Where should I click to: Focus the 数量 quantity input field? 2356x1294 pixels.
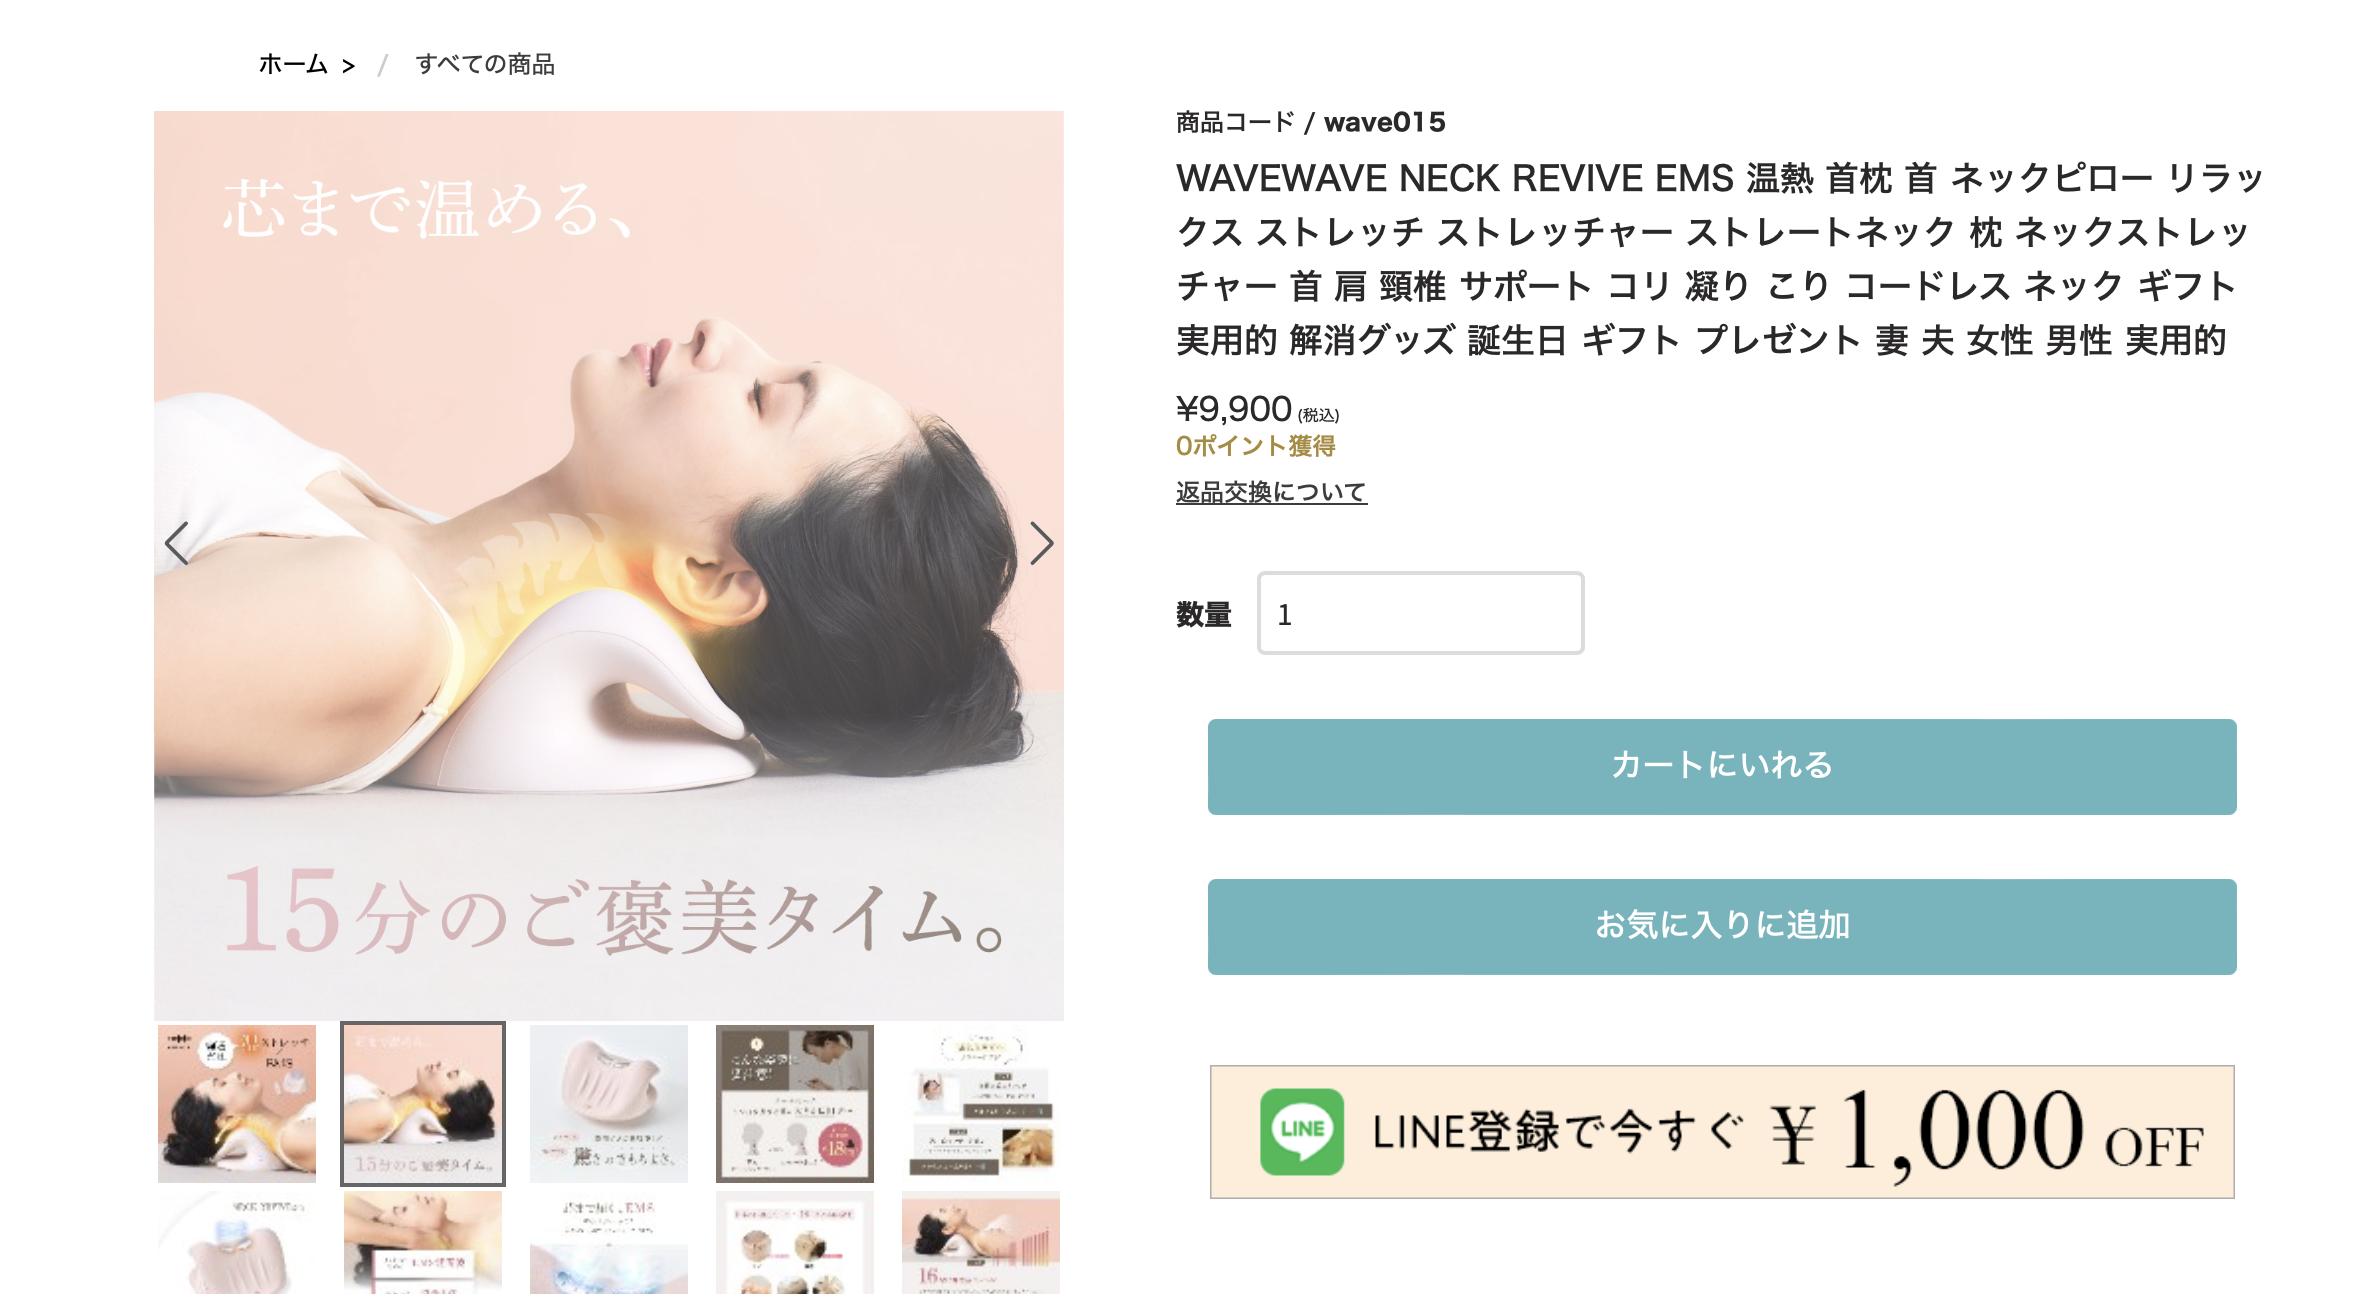tap(1420, 613)
